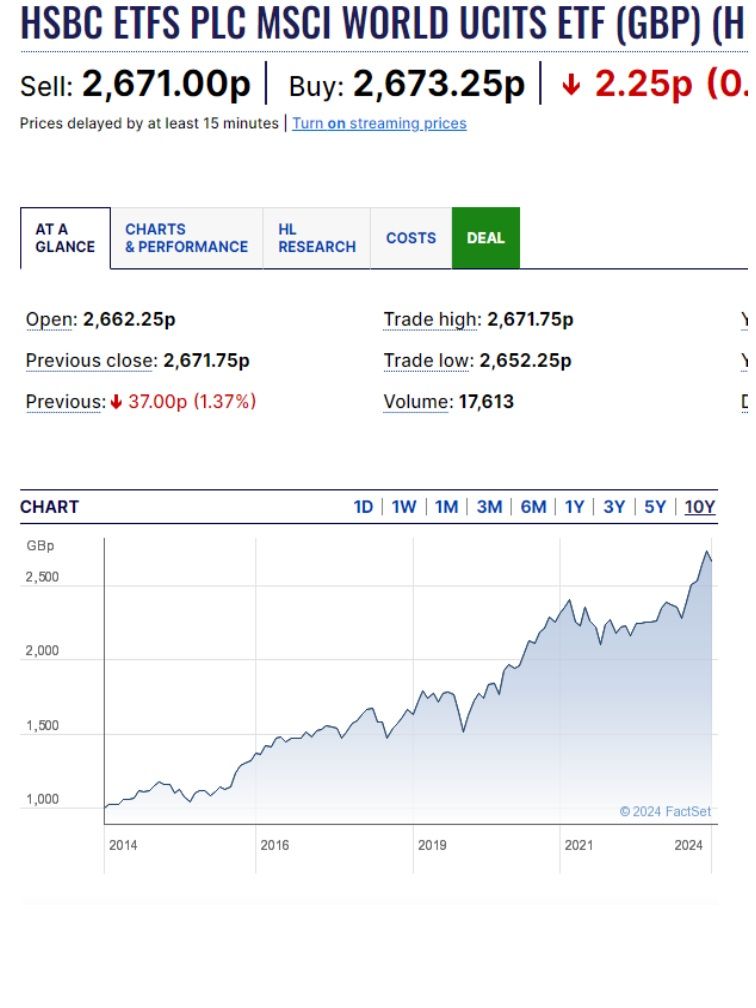Click the Volume label

tap(416, 402)
